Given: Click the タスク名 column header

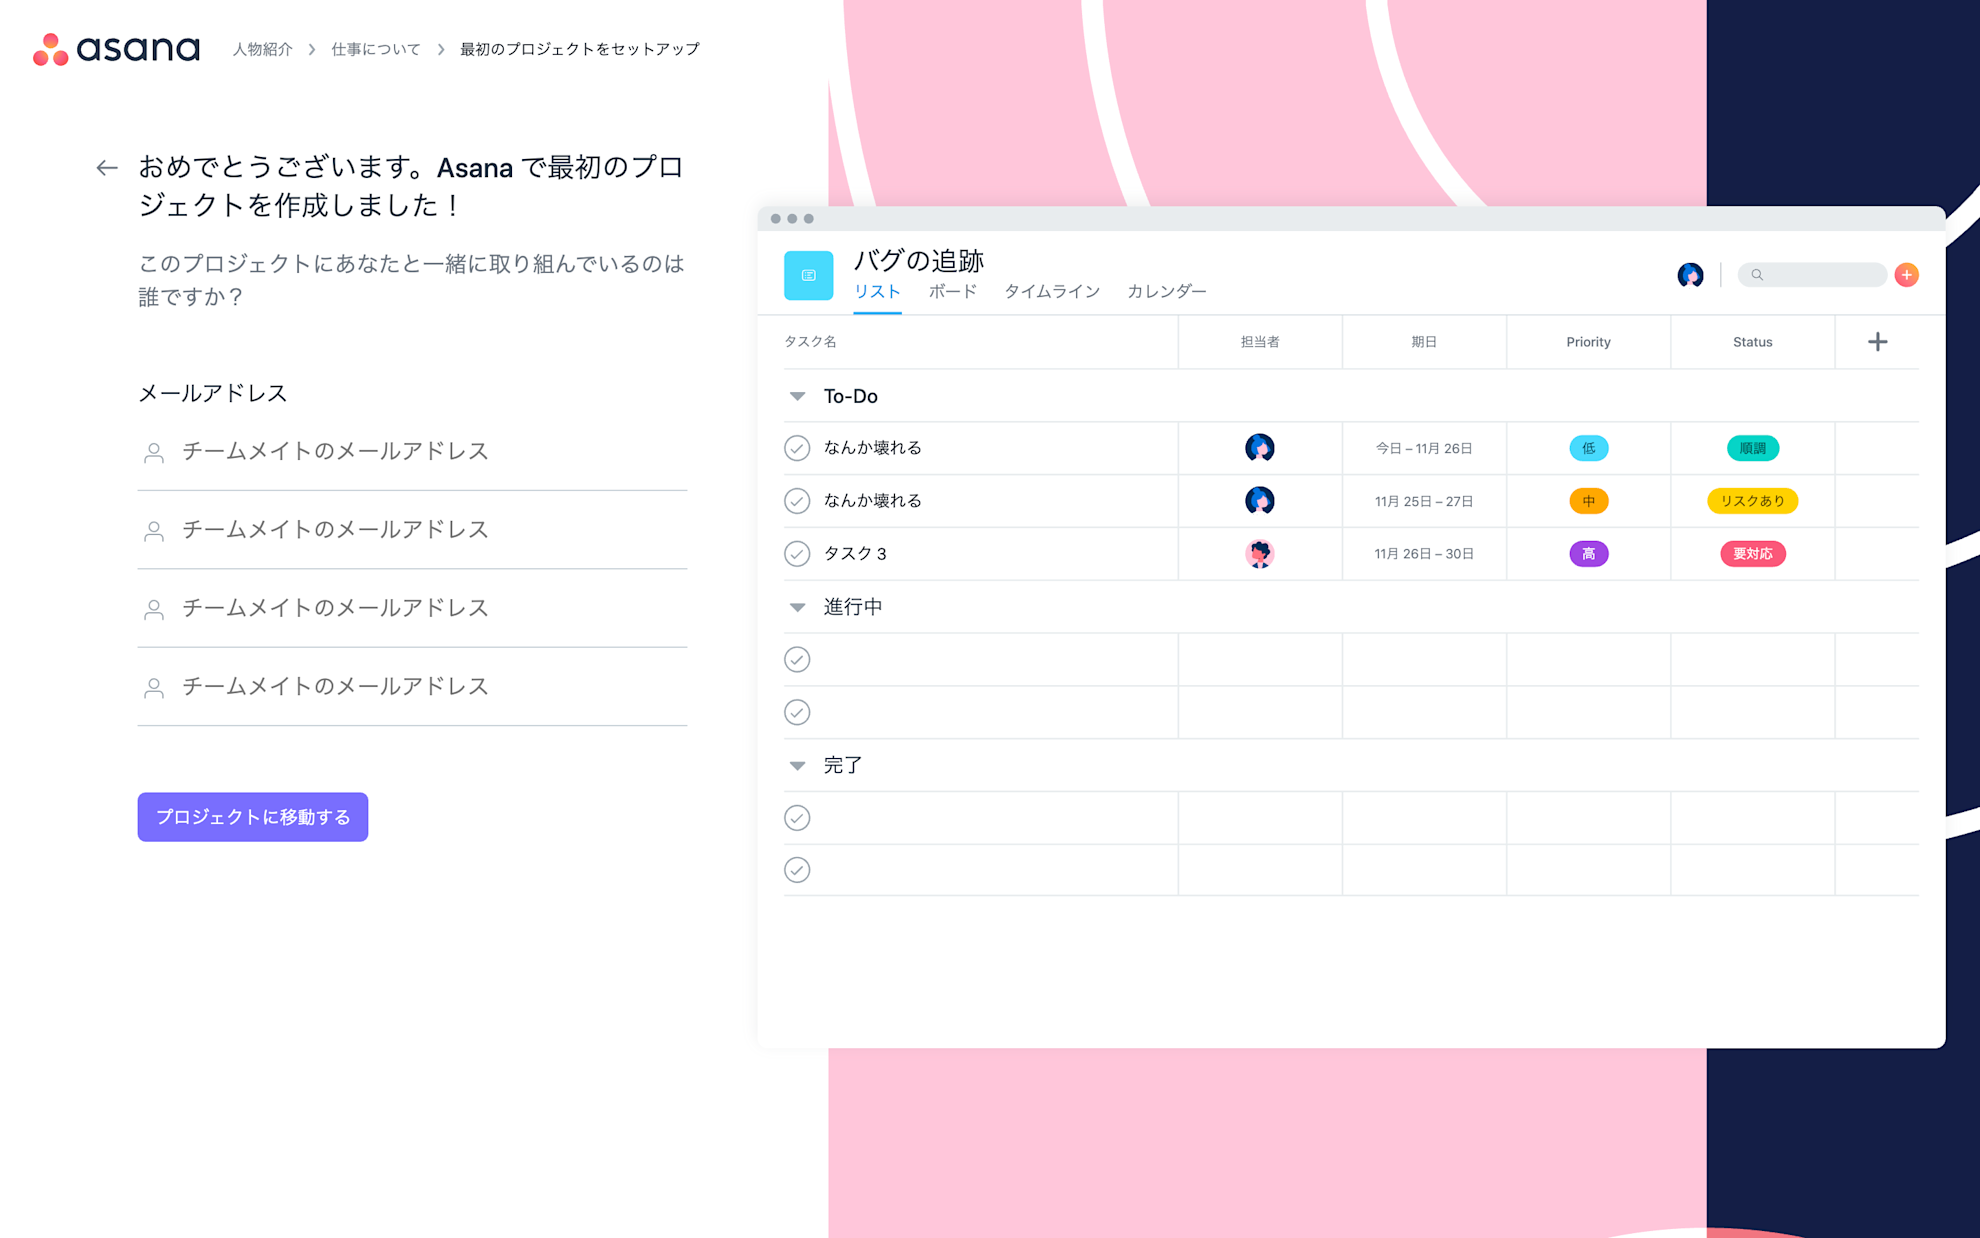Looking at the screenshot, I should coord(810,342).
